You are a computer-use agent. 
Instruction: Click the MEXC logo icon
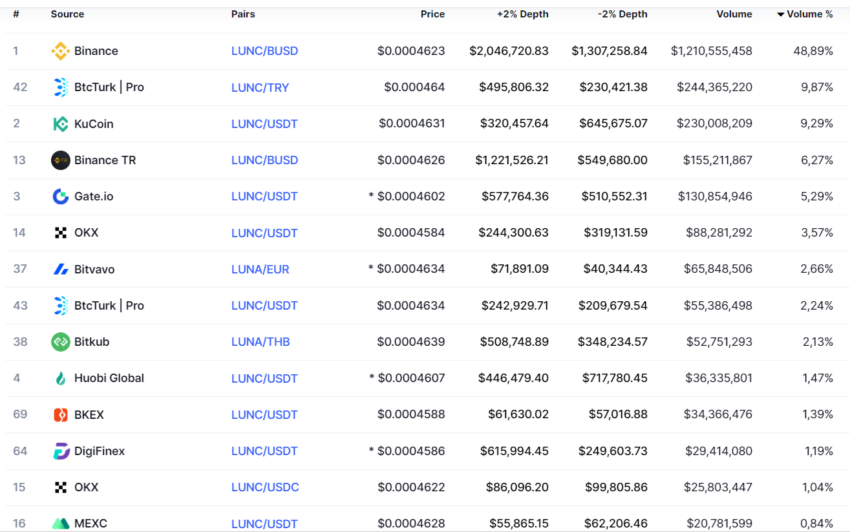coord(60,523)
